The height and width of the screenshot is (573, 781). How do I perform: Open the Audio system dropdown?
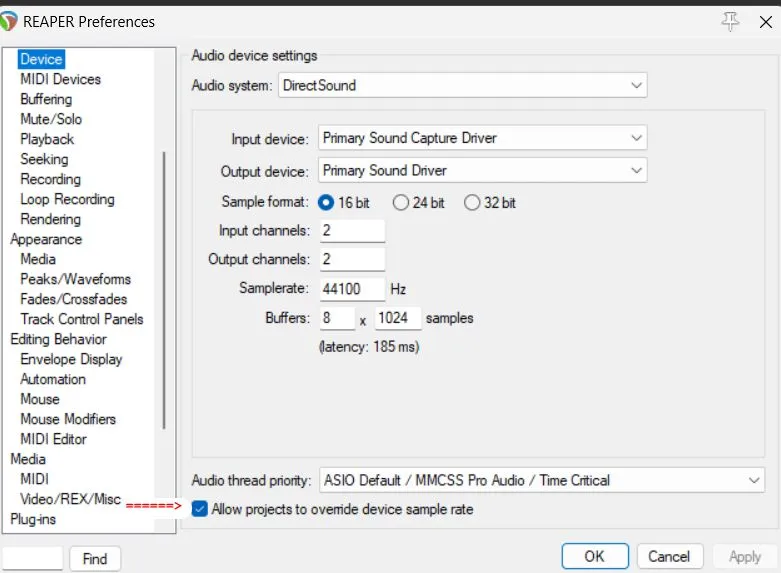(x=462, y=85)
